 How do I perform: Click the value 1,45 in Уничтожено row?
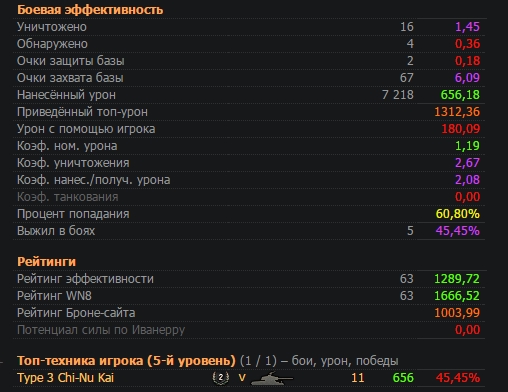tap(467, 27)
